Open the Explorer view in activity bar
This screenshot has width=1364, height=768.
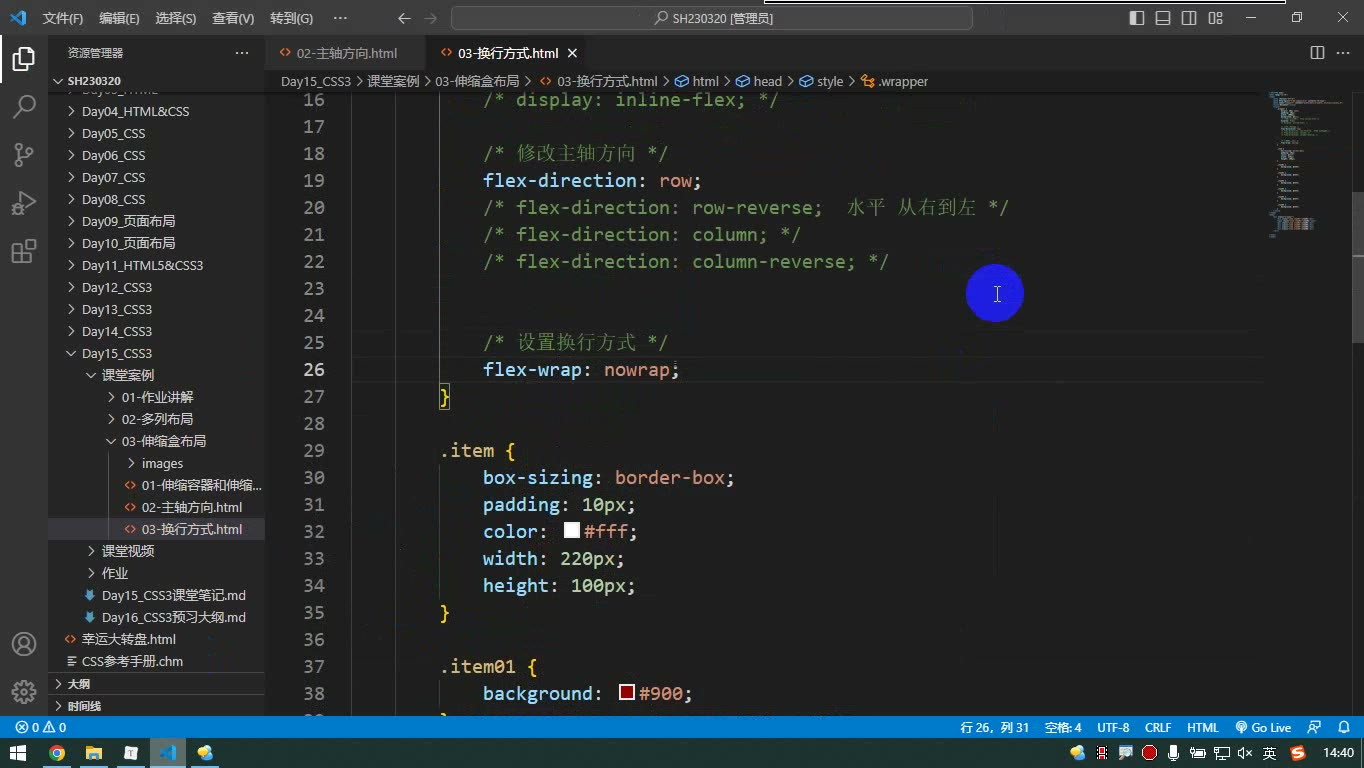(24, 59)
